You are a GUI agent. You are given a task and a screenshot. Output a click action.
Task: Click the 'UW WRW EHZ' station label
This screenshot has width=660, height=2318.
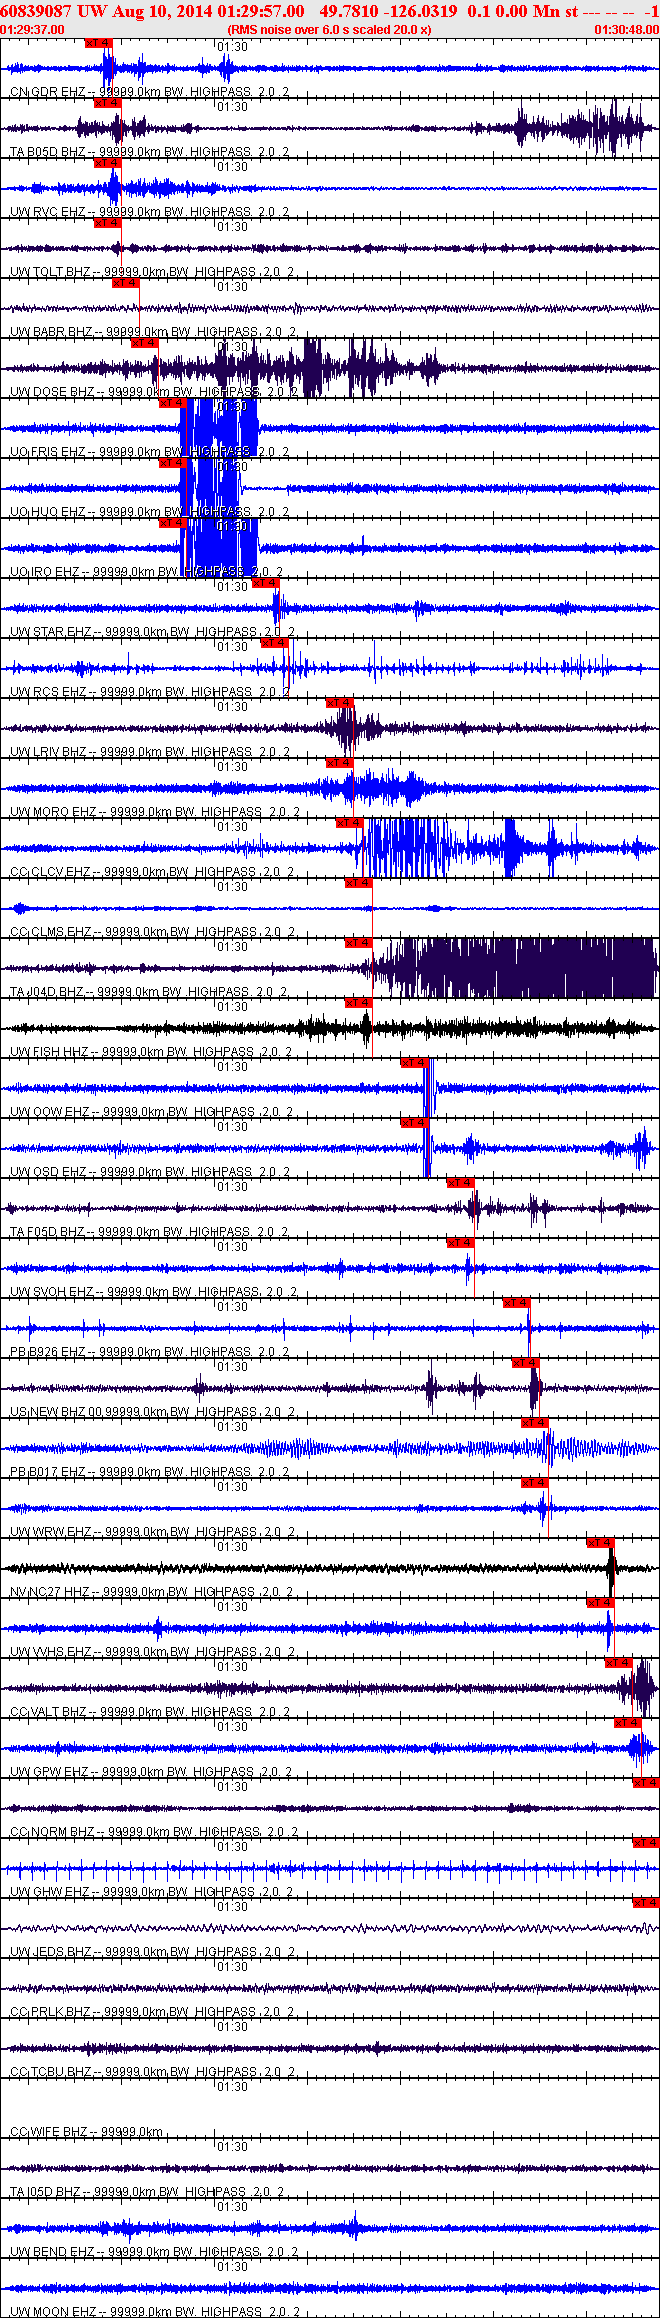click(x=50, y=1532)
